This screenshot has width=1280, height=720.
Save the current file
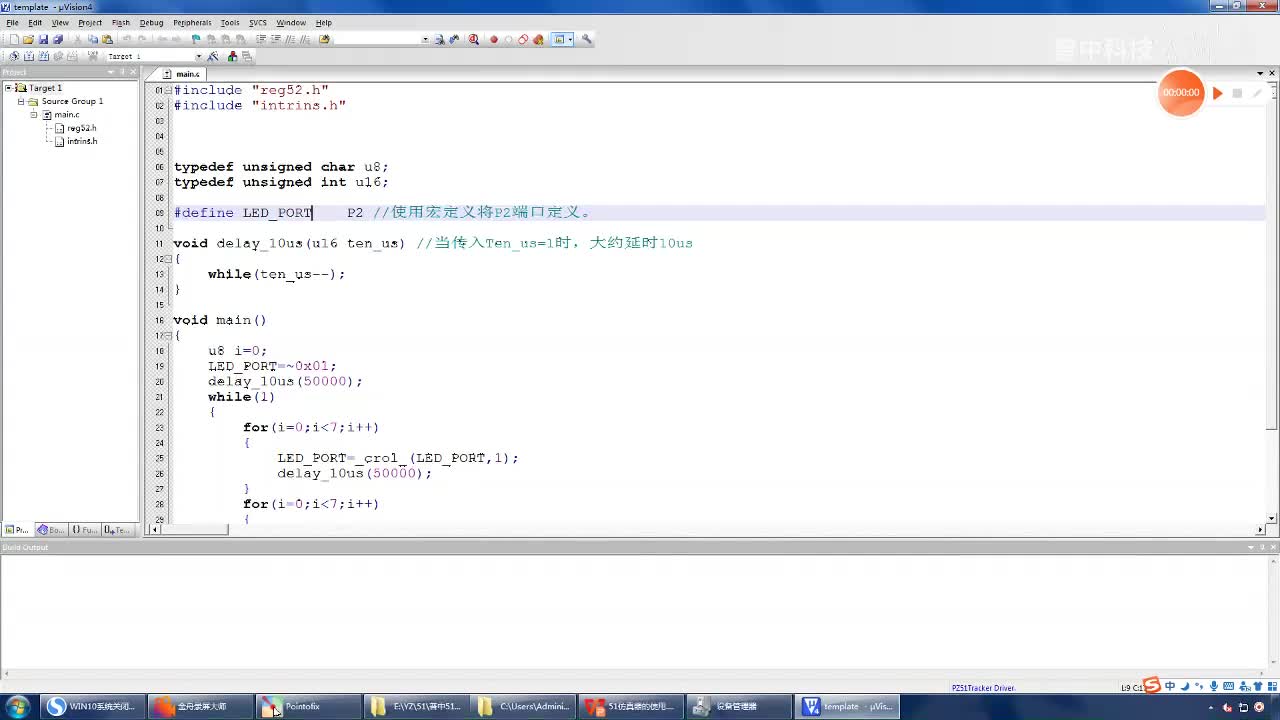click(43, 40)
